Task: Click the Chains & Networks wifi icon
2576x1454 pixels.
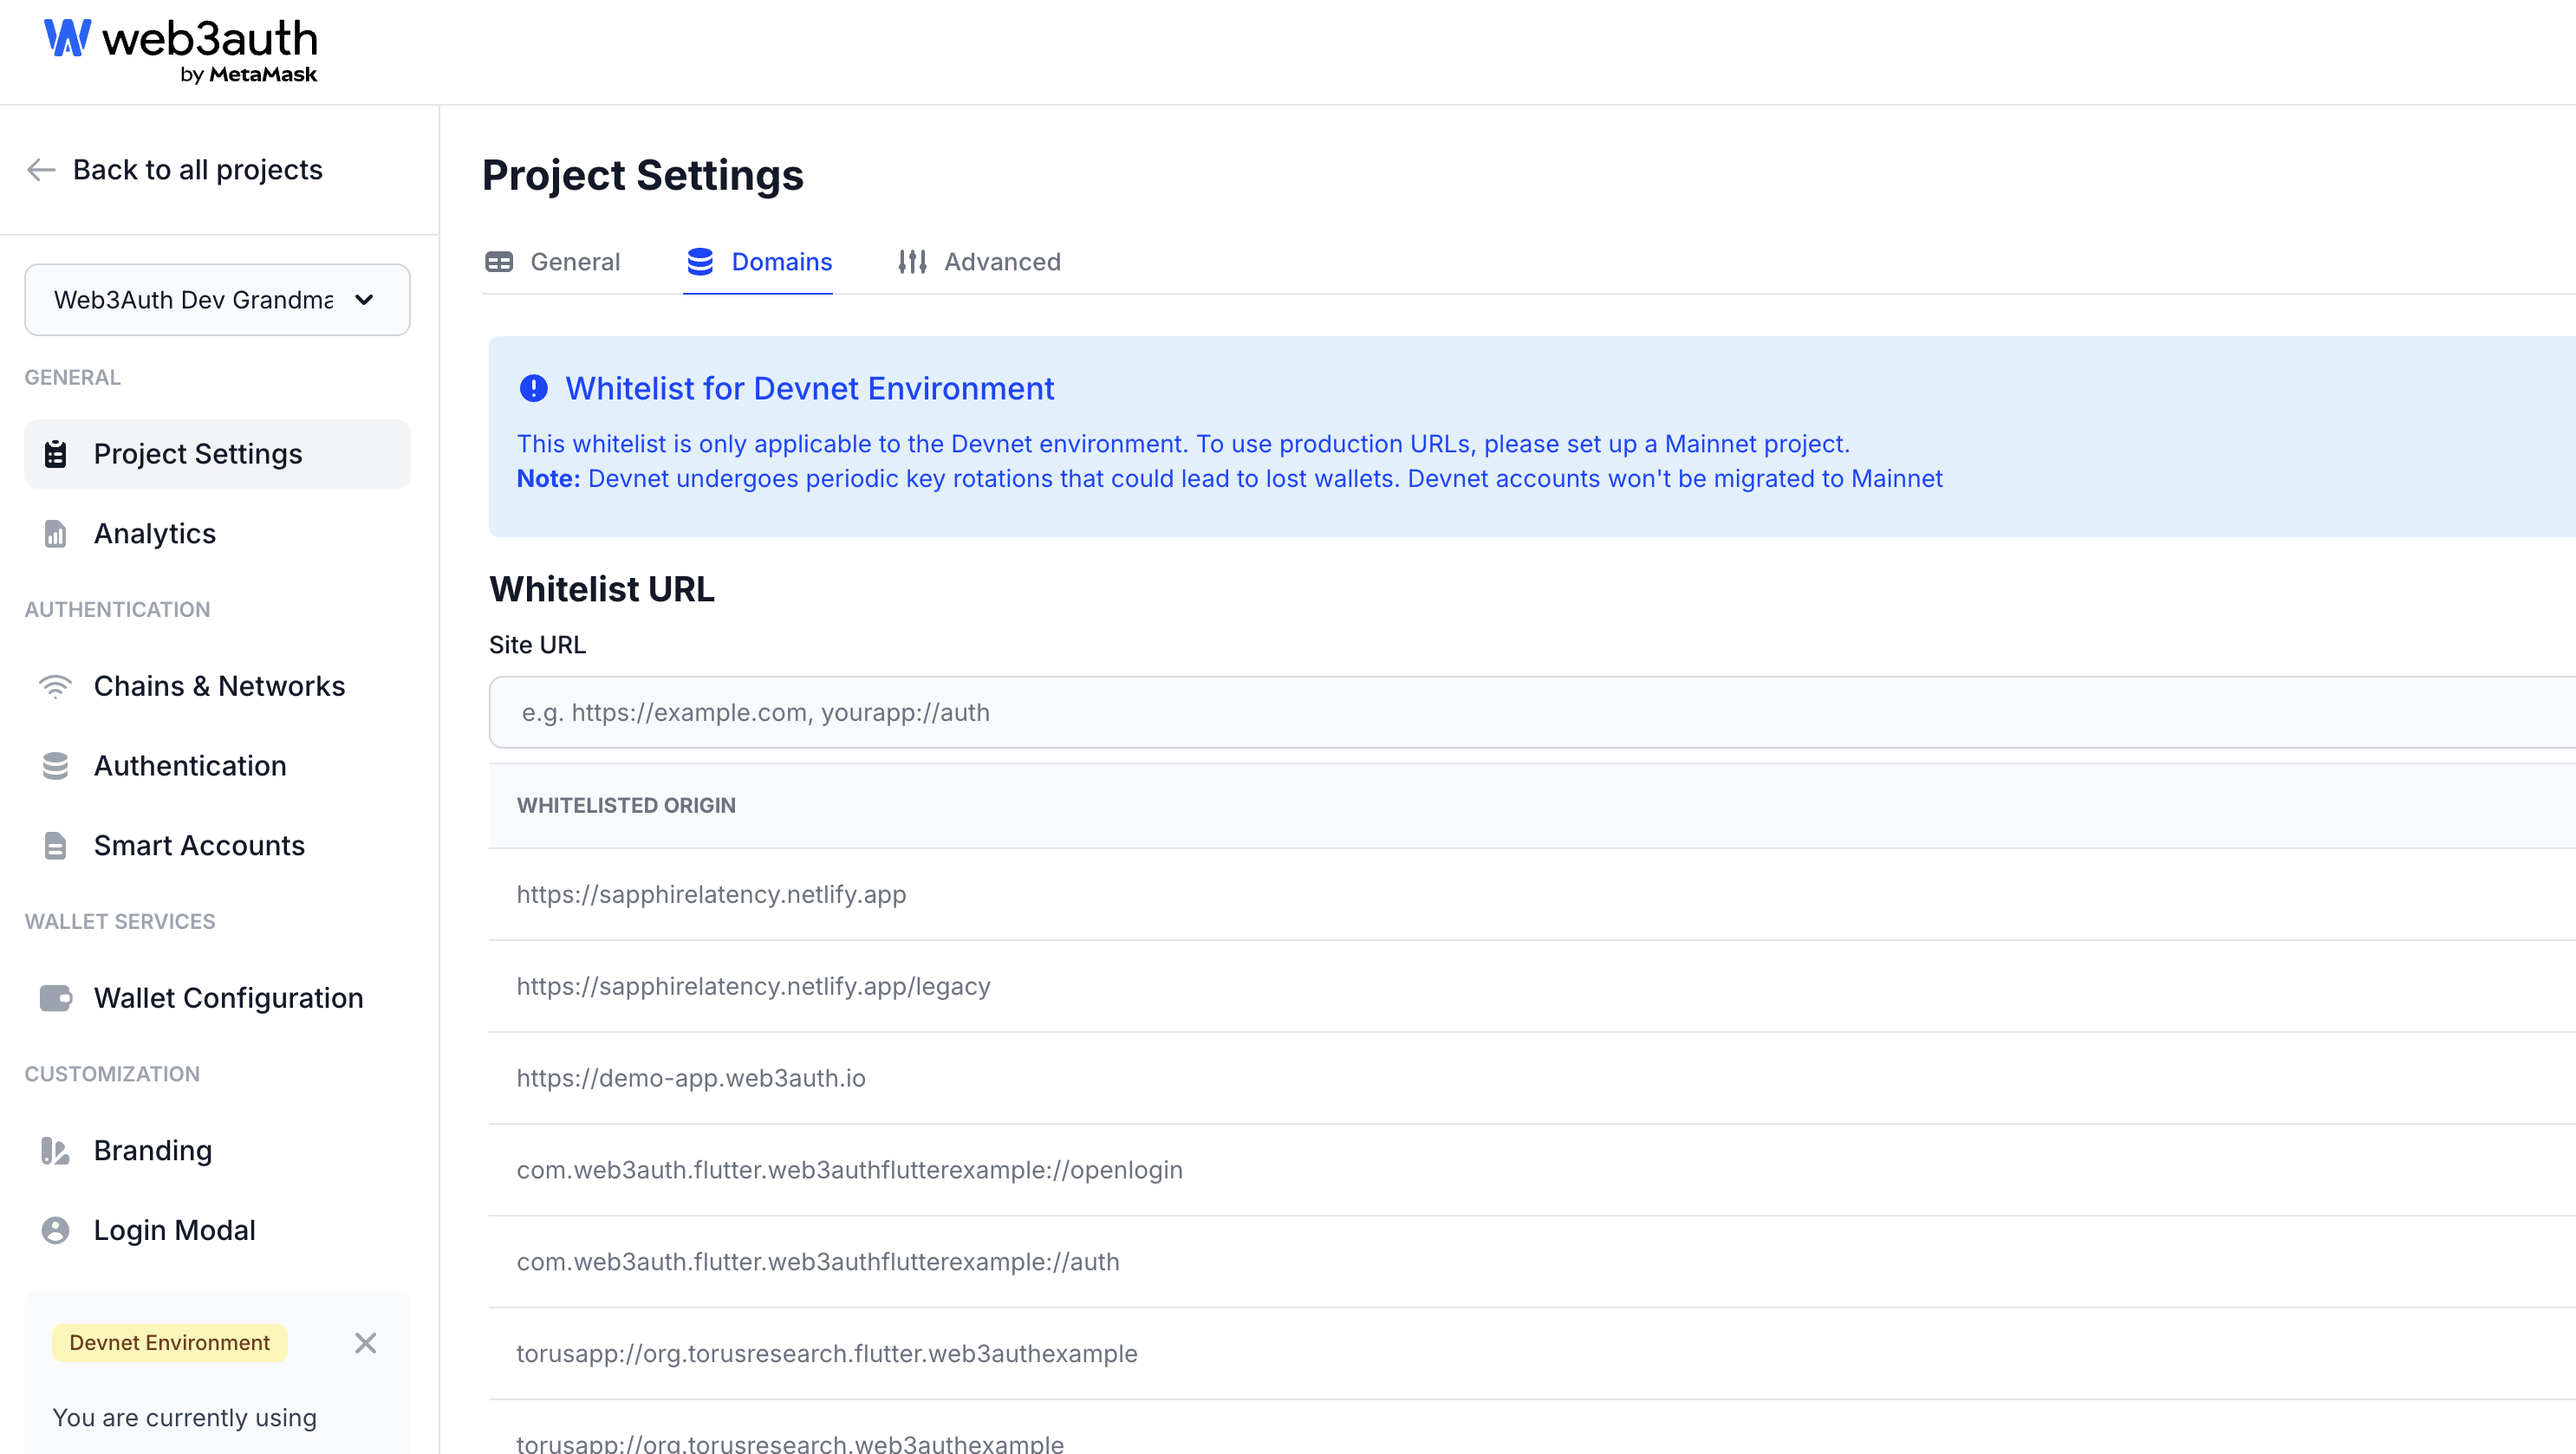Action: point(56,686)
